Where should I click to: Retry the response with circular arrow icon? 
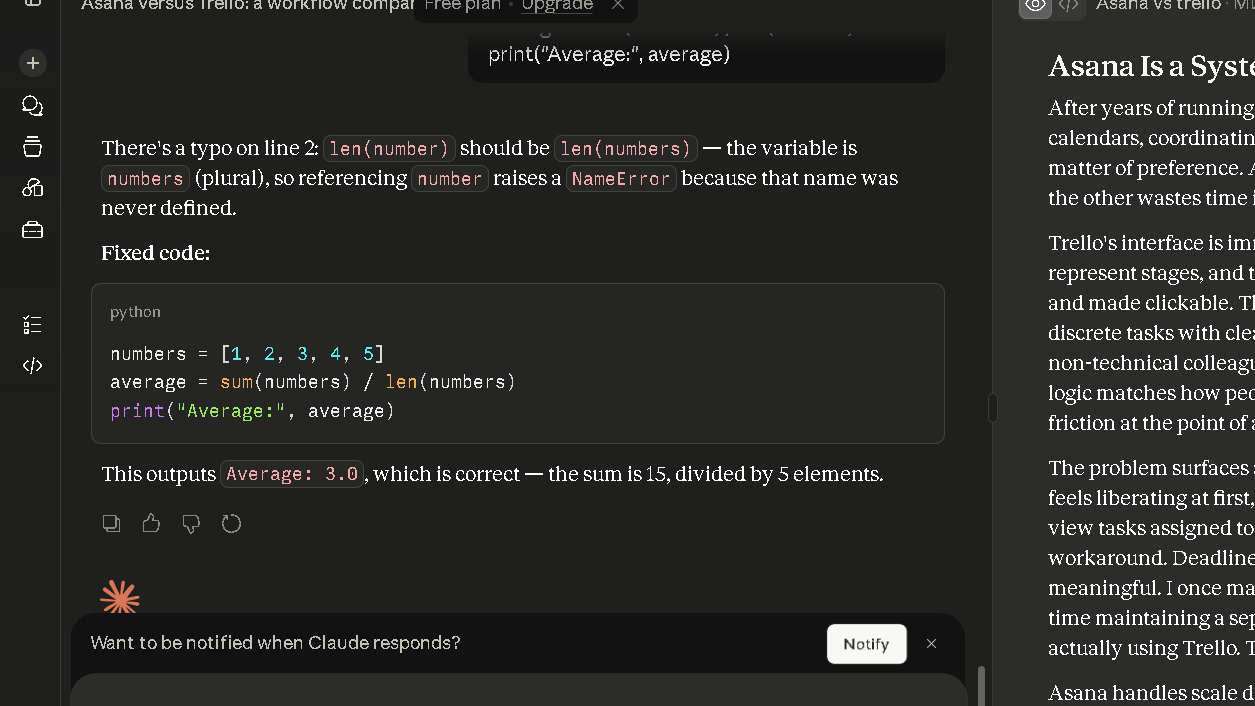(231, 523)
